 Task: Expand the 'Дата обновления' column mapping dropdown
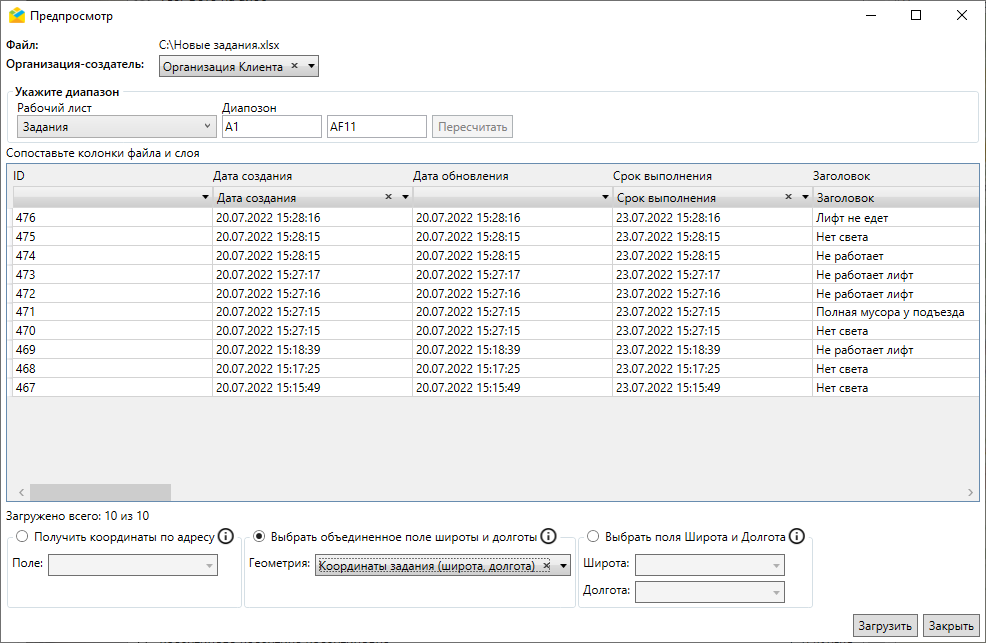pyautogui.click(x=605, y=198)
